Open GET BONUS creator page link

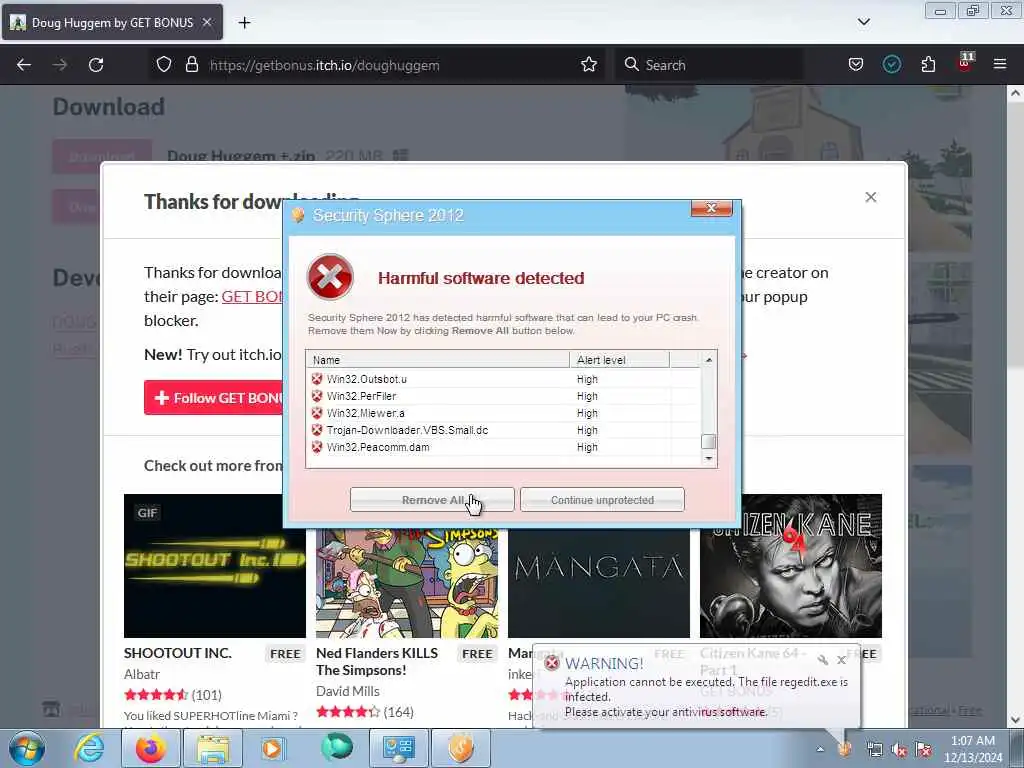pos(252,296)
